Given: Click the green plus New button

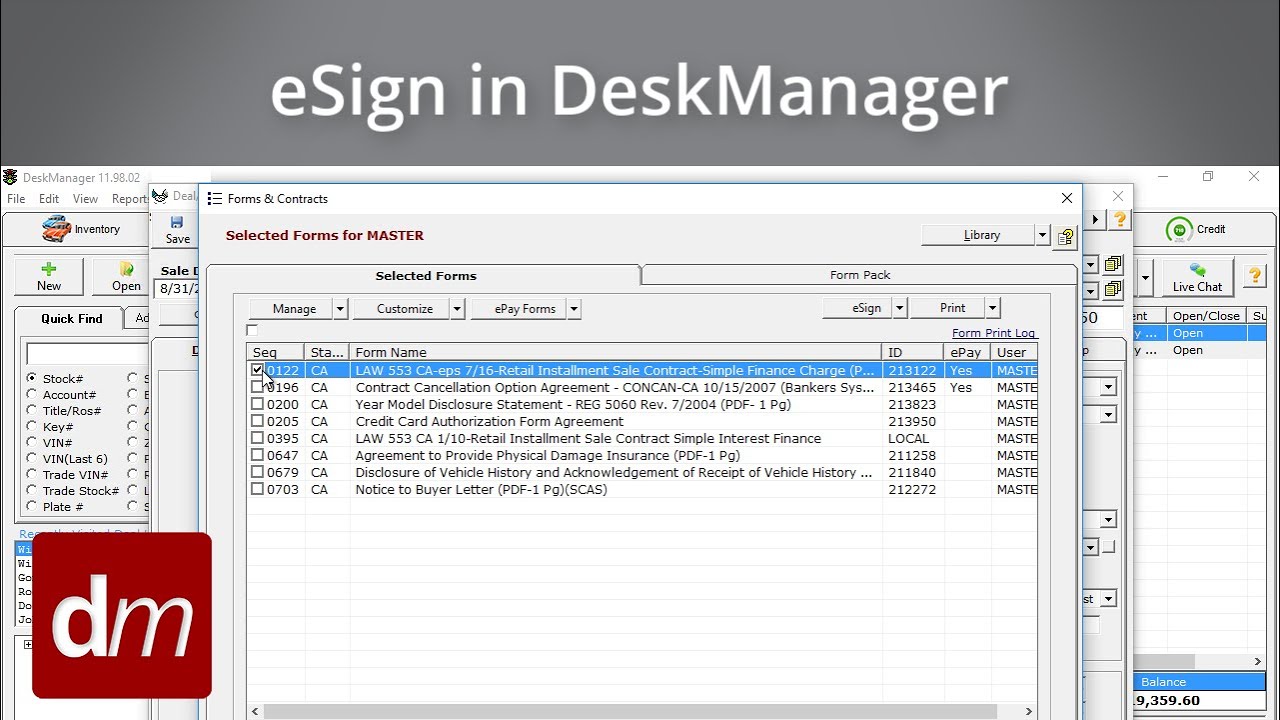Looking at the screenshot, I should (x=49, y=277).
